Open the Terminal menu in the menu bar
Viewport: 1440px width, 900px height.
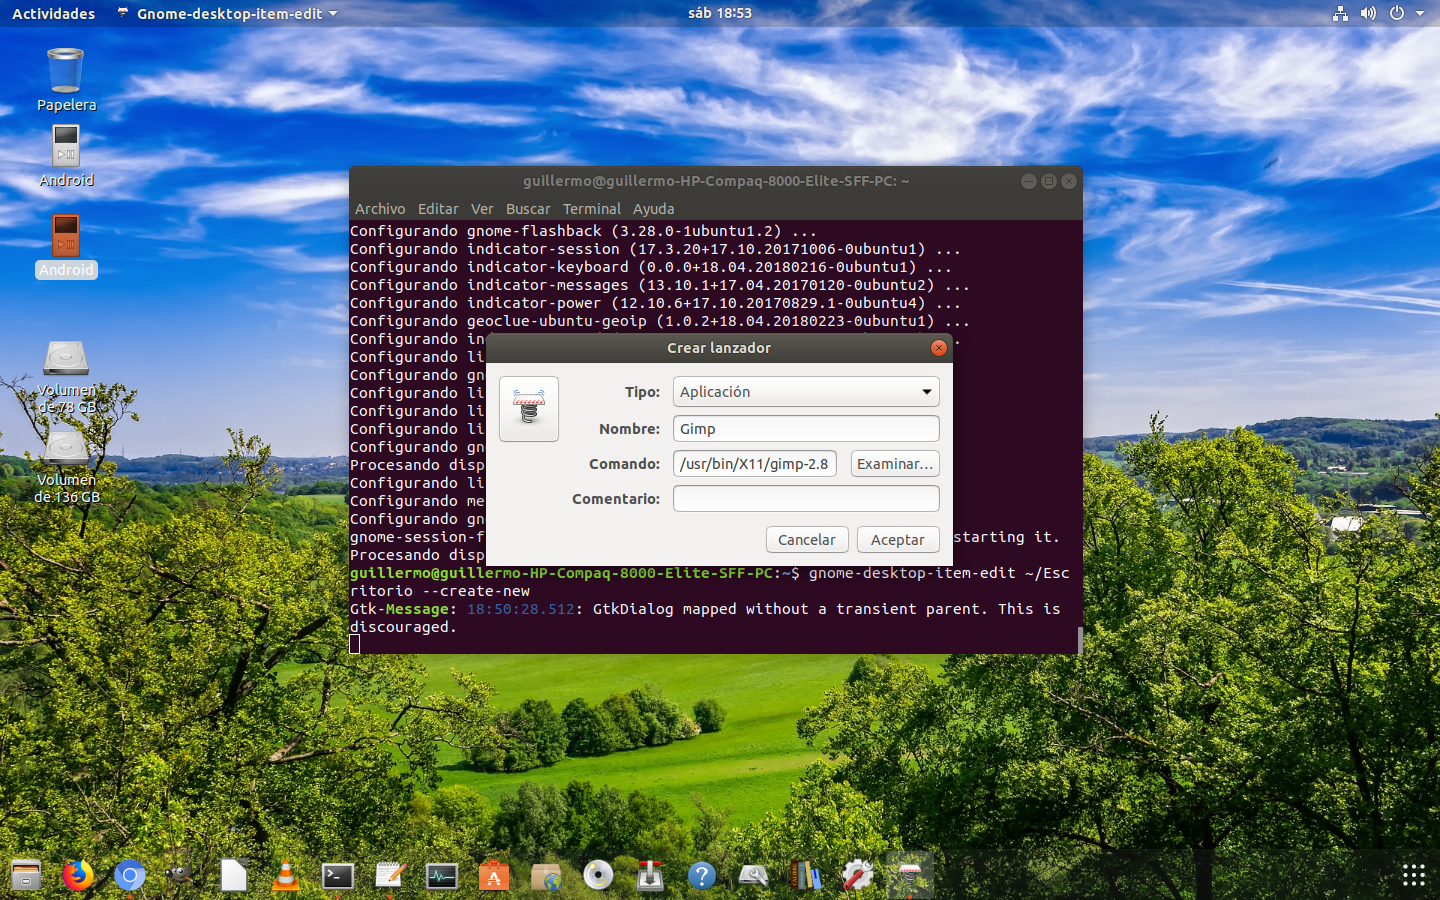(x=592, y=209)
